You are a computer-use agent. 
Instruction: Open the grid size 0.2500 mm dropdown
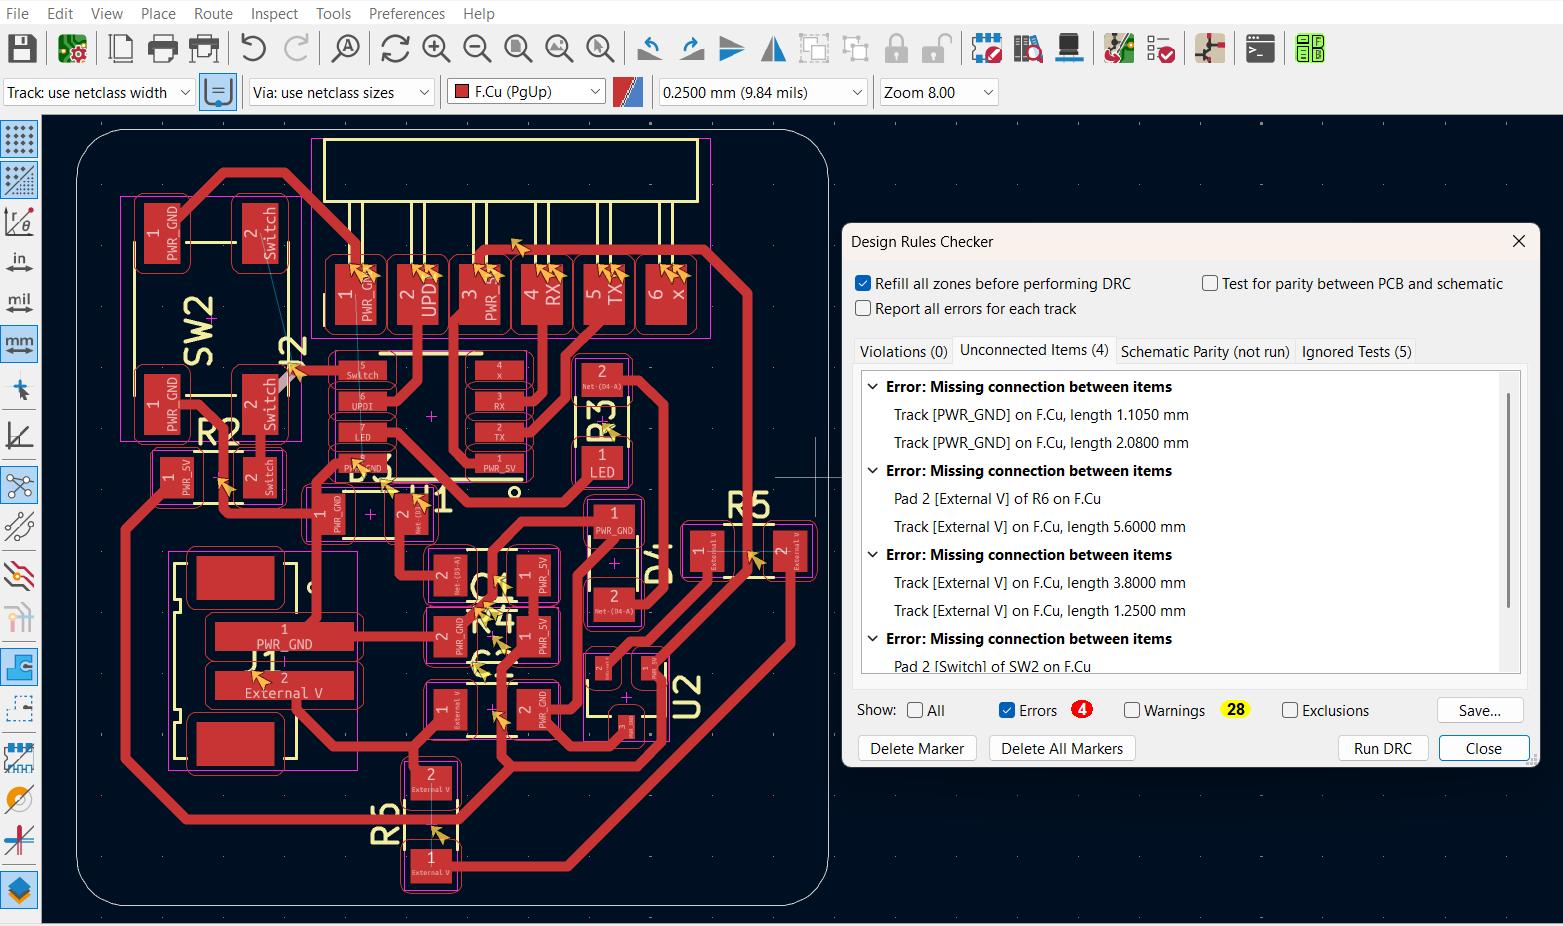[x=762, y=92]
